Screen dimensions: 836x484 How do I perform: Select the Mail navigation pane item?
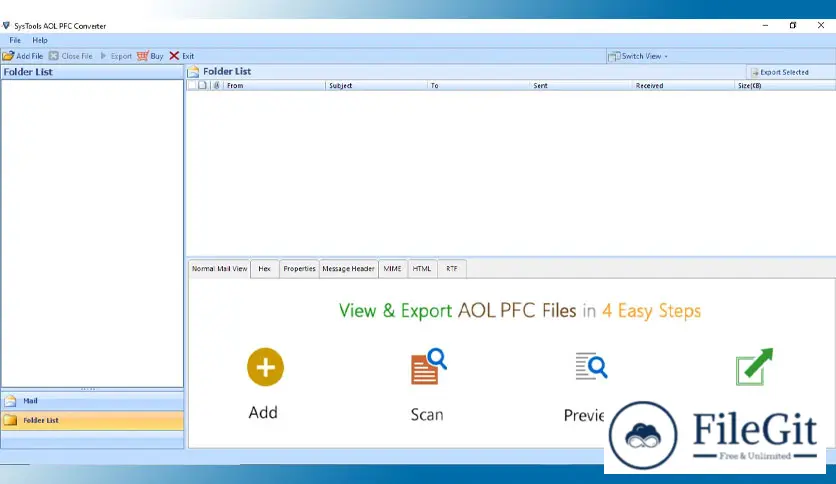click(x=92, y=401)
